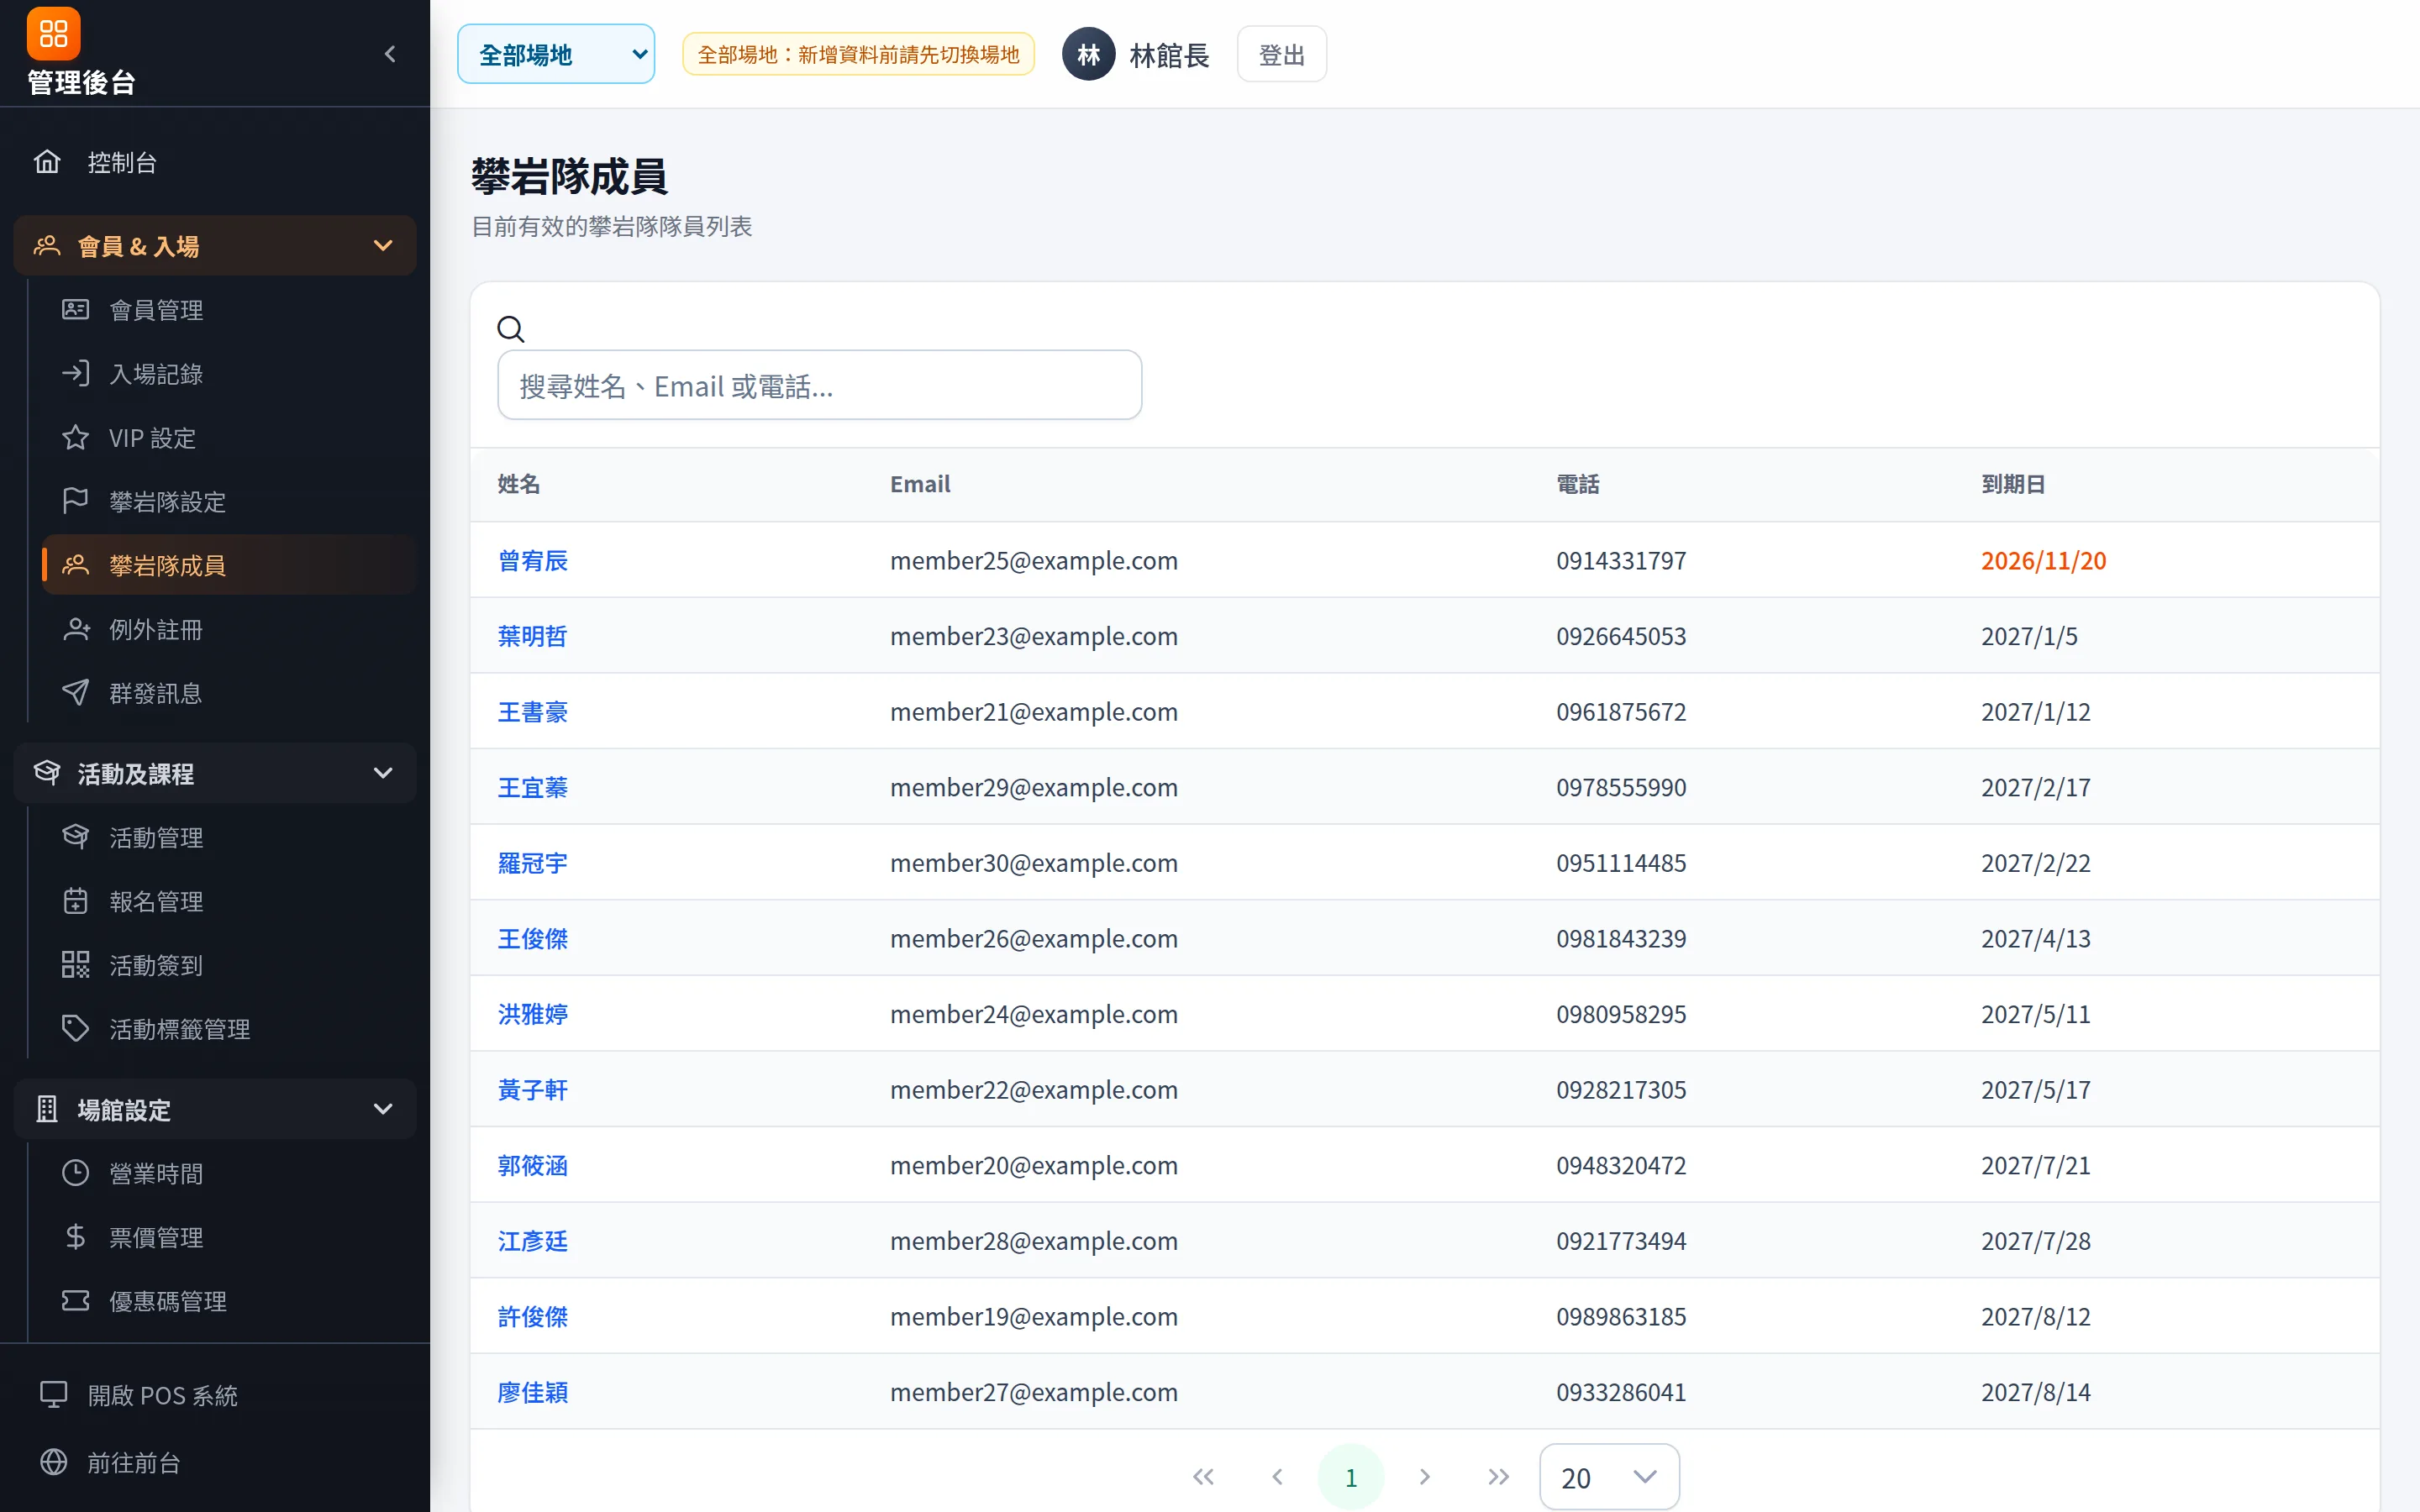This screenshot has width=2420, height=1512.
Task: Go to next page arrow
Action: (1425, 1477)
